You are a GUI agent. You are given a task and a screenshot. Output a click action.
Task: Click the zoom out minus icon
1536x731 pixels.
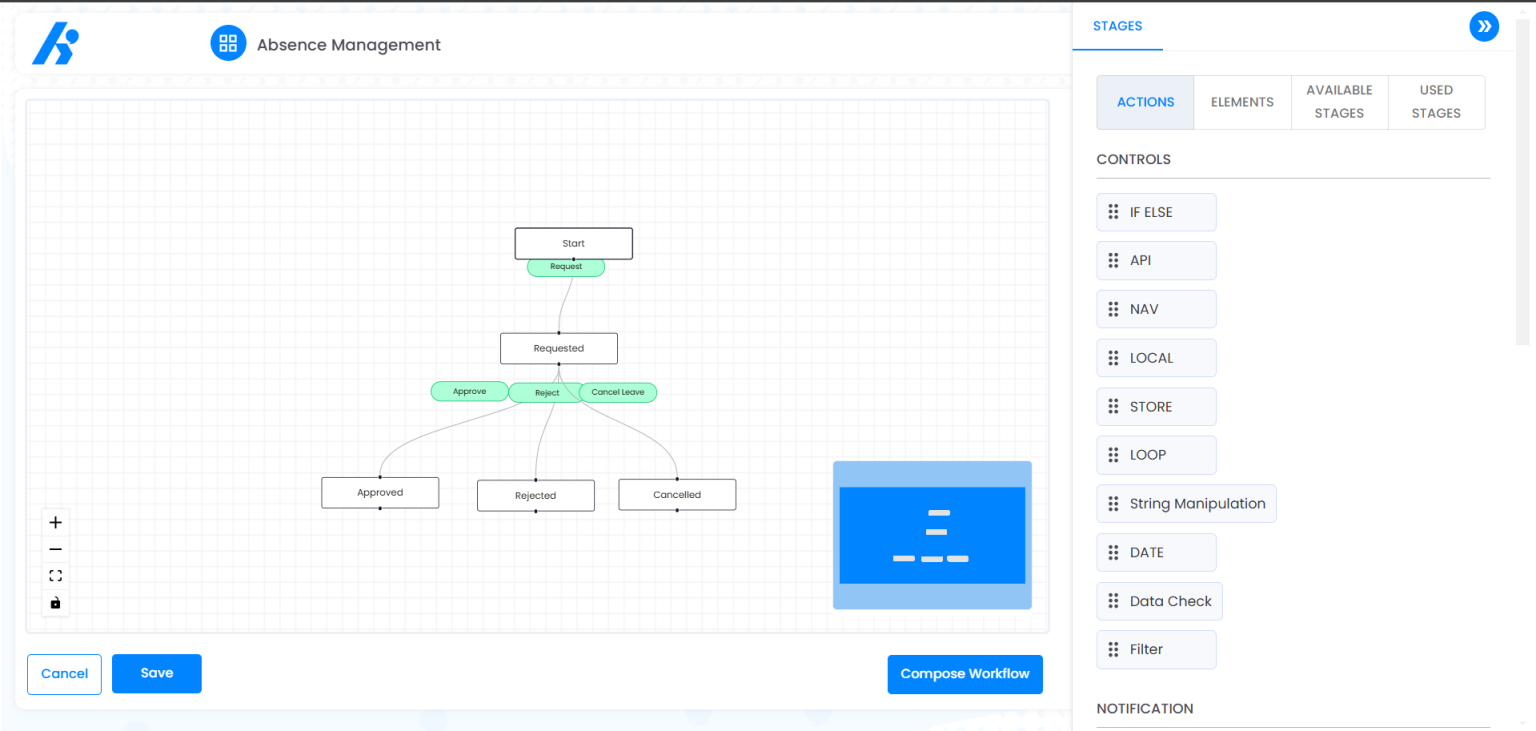[56, 549]
